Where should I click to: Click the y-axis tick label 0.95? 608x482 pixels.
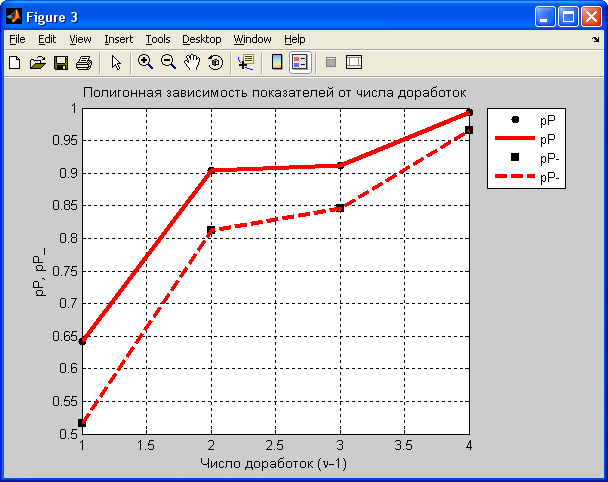(x=65, y=140)
